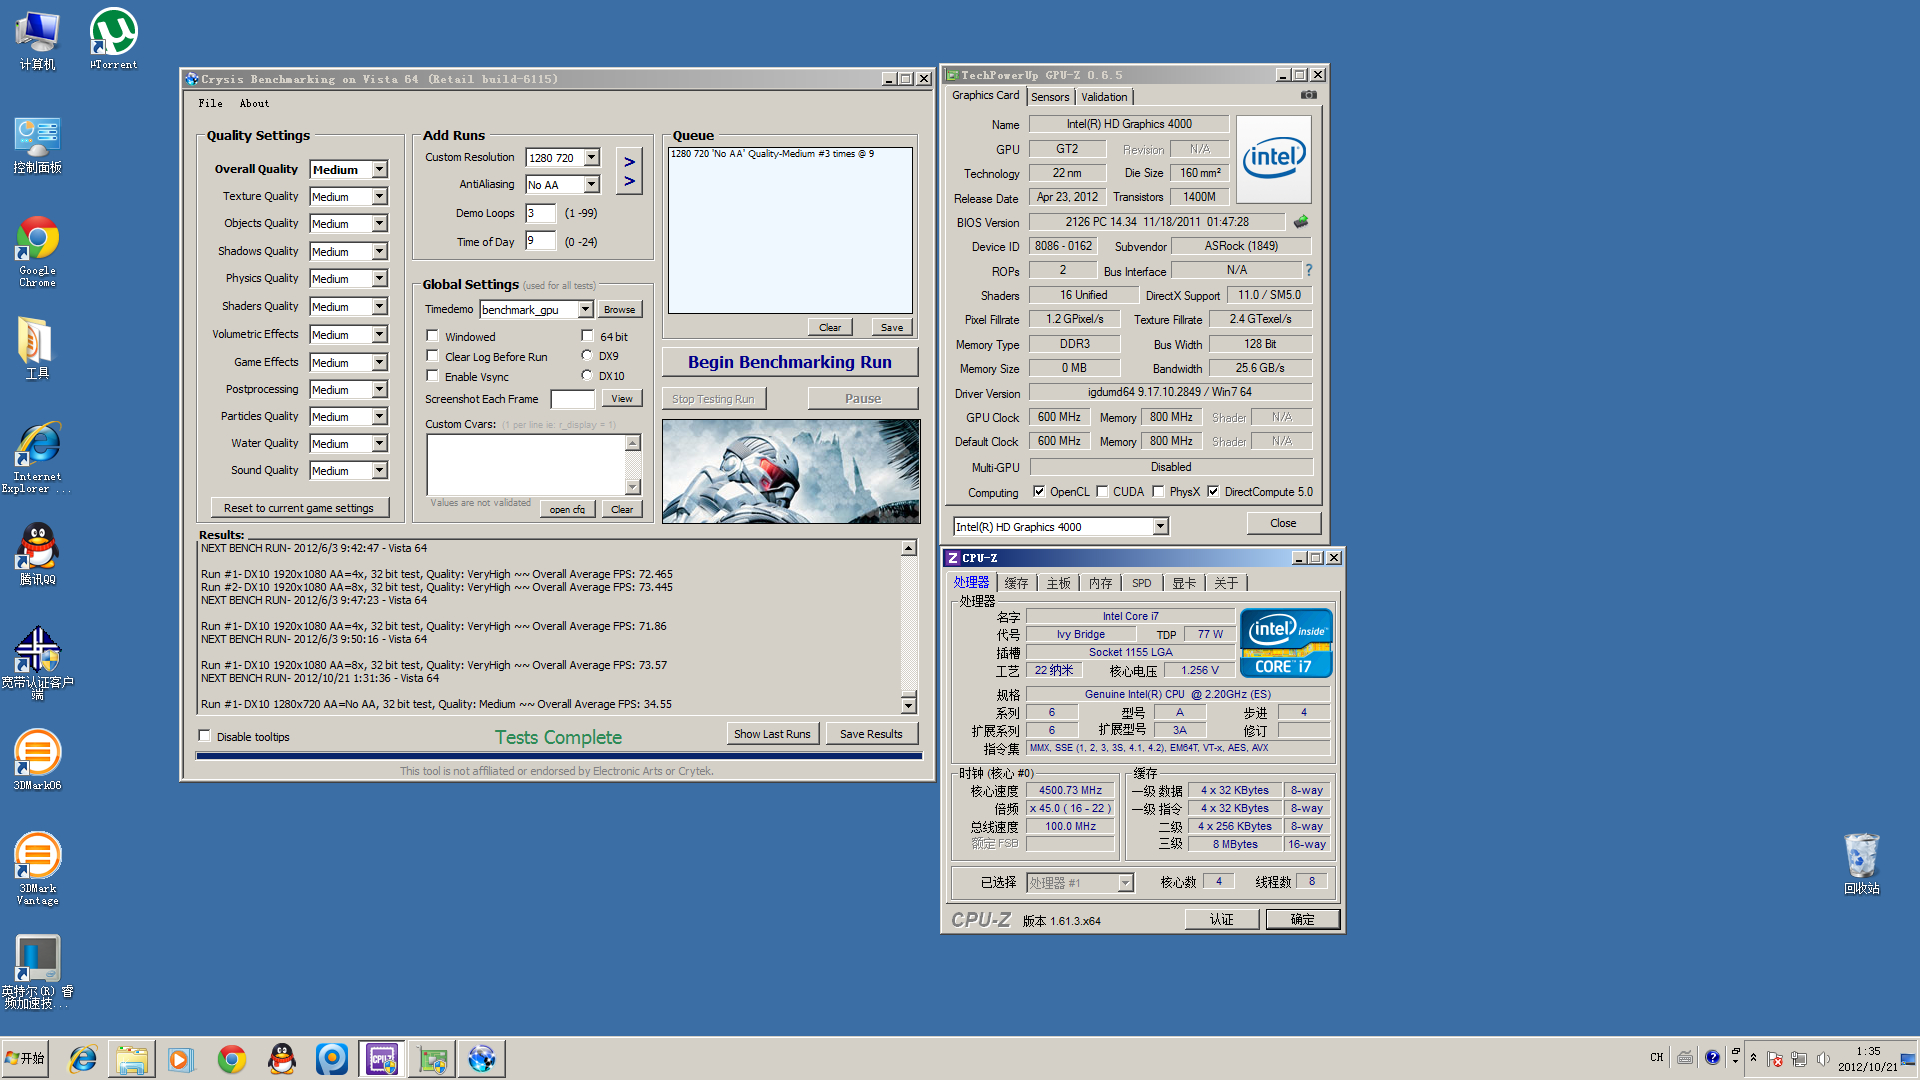Open the broadband authentication client icon
Screen dimensions: 1920x1080
coord(37,662)
